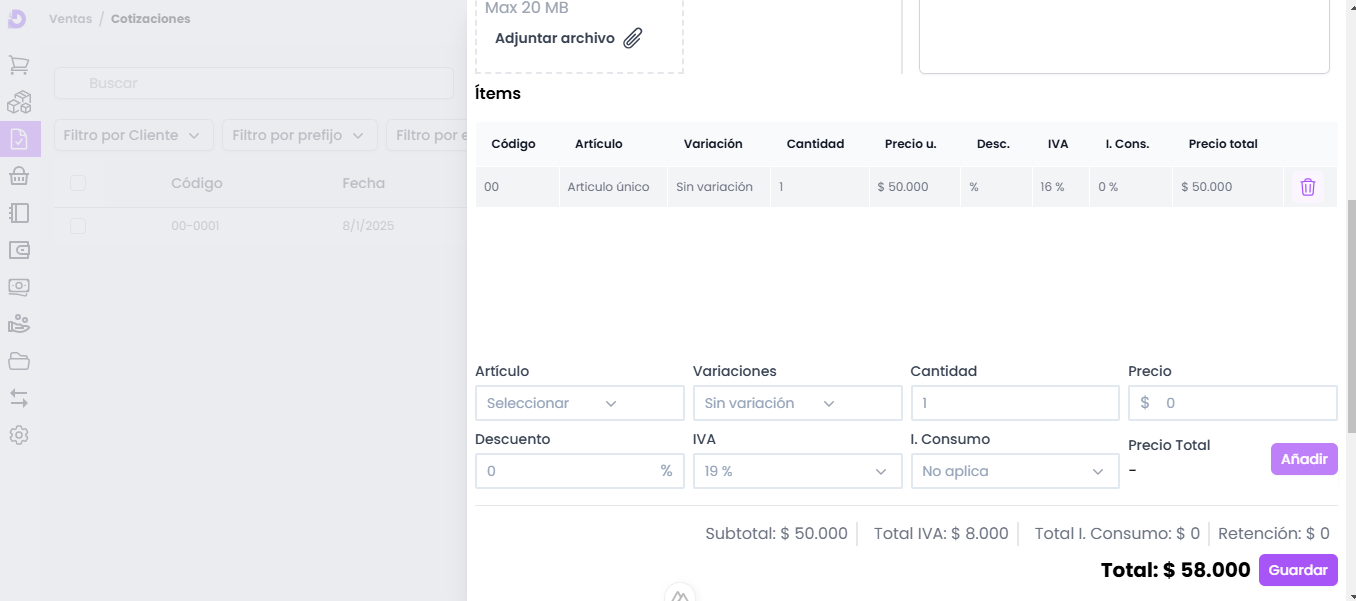This screenshot has width=1356, height=601.
Task: Open the folder icon in sidebar
Action: click(19, 361)
